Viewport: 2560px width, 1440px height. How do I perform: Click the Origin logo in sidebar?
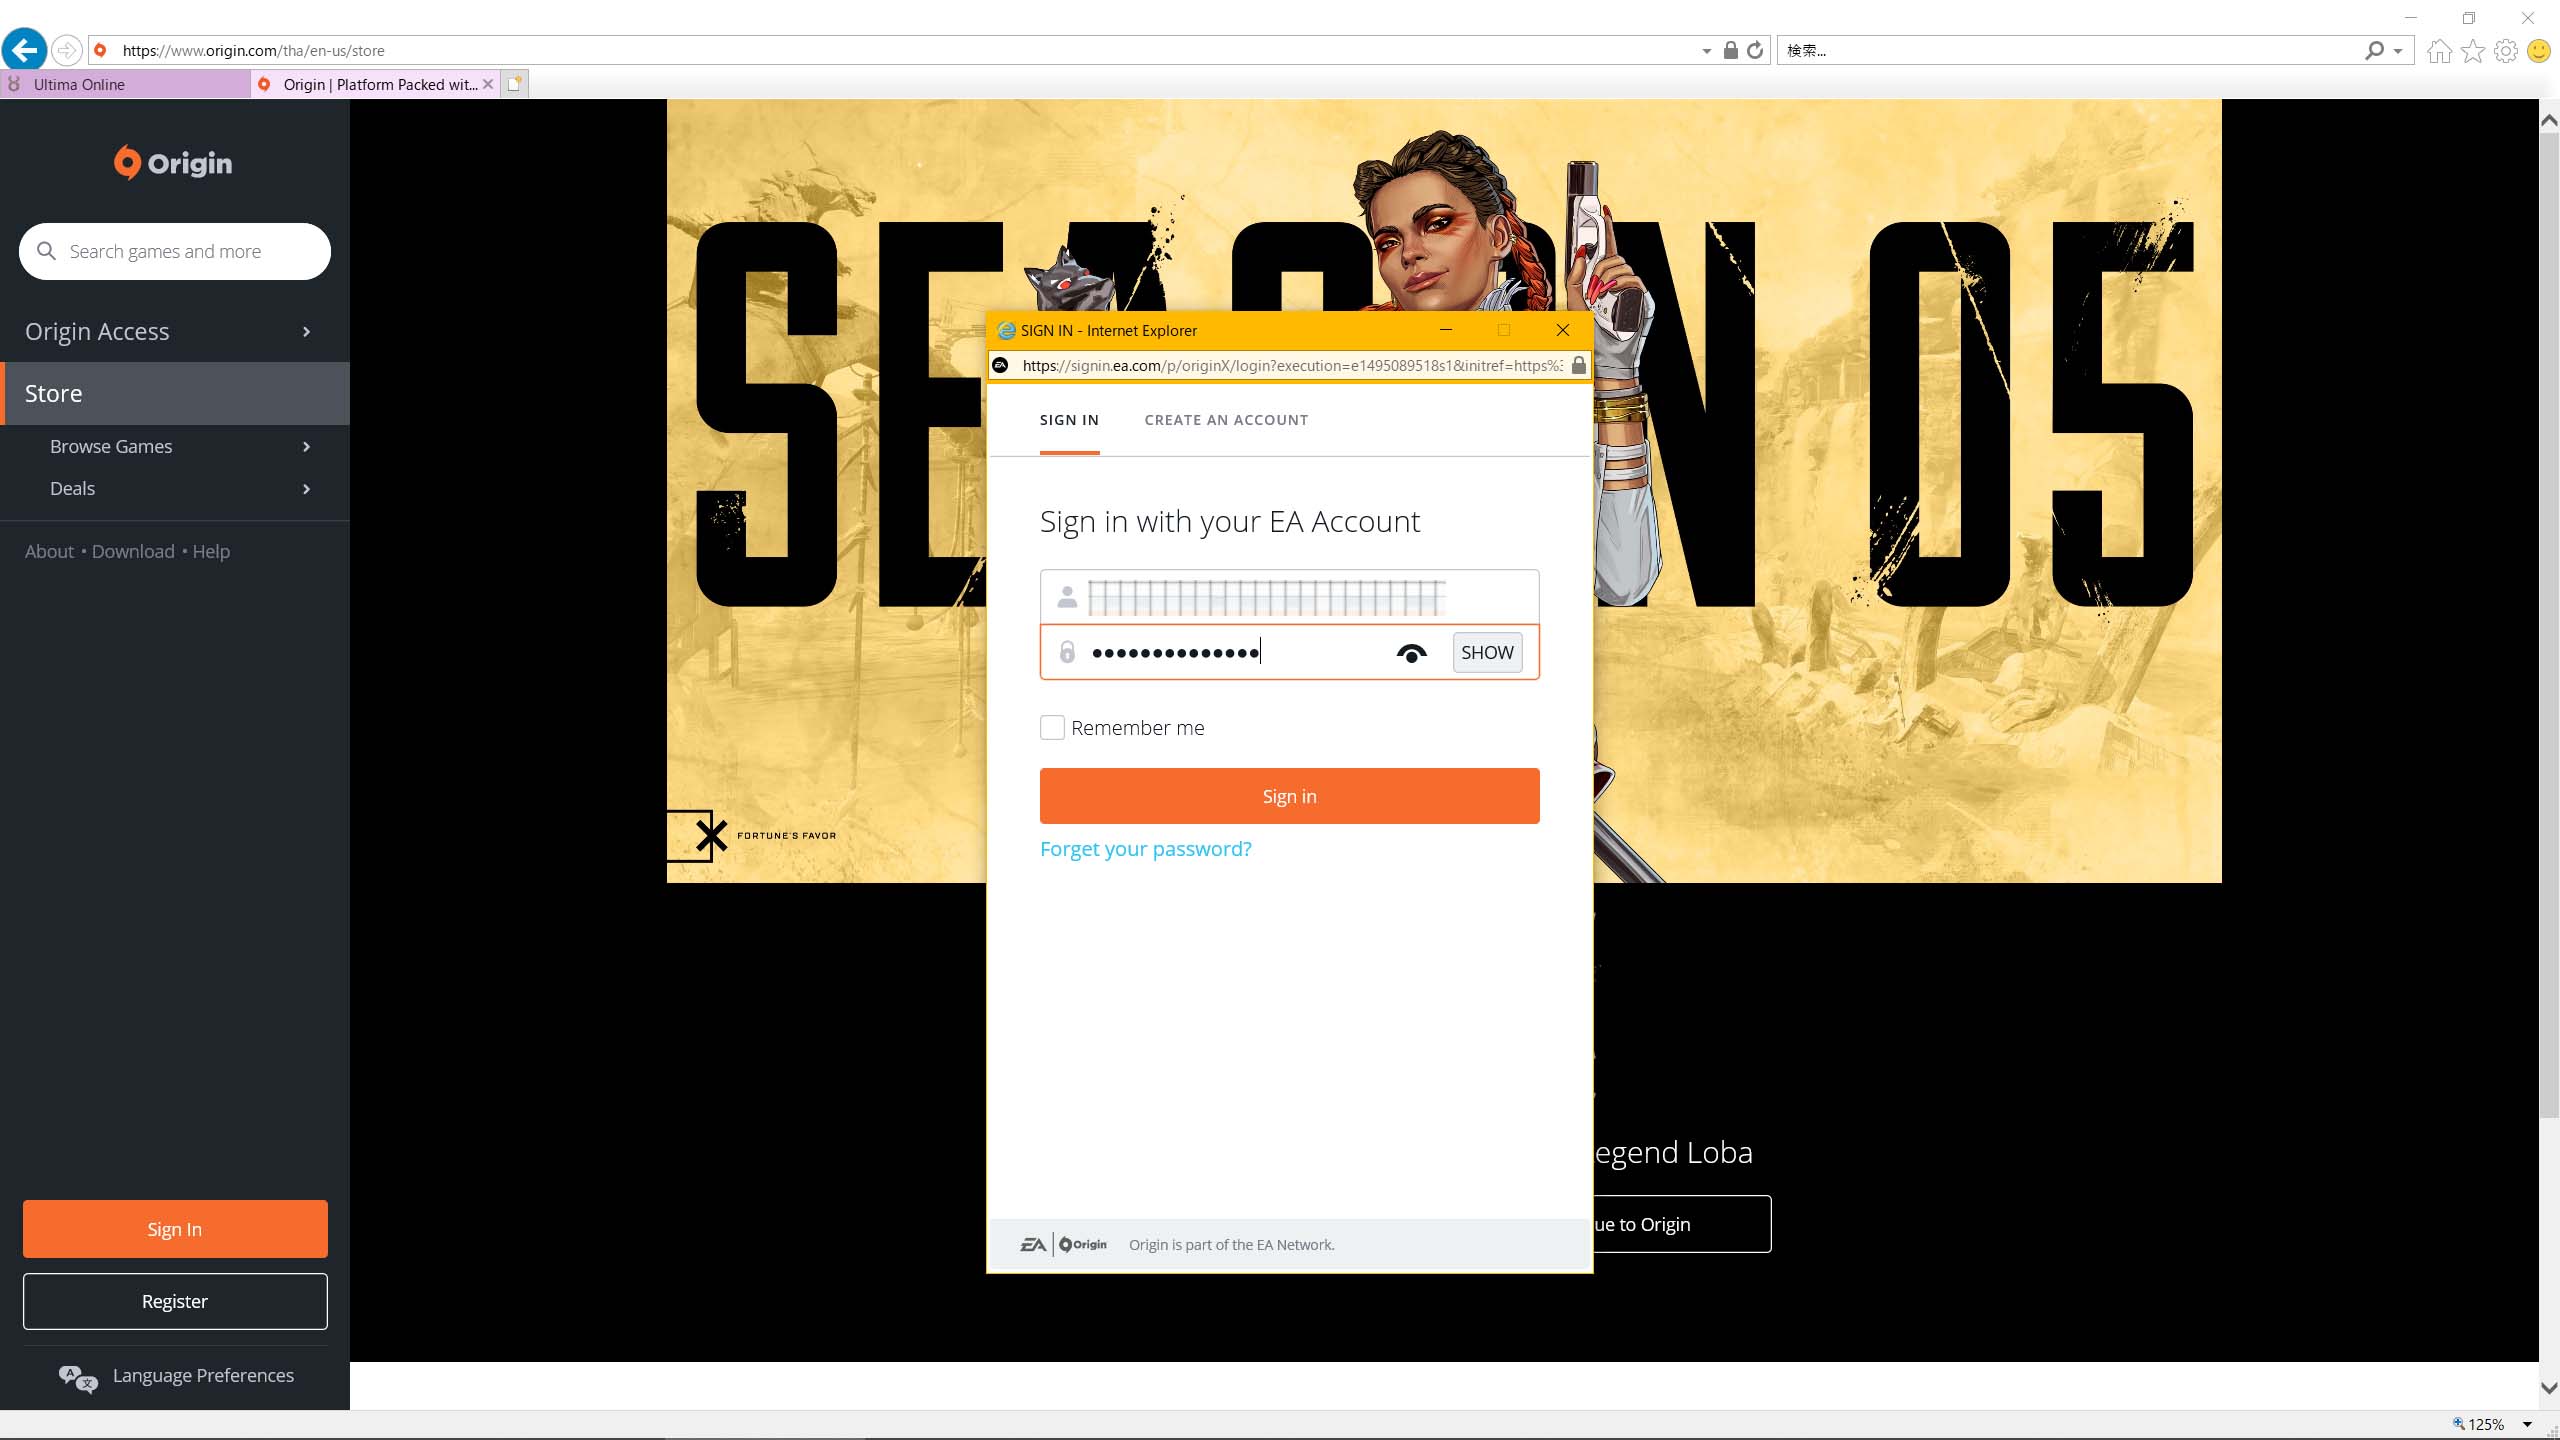click(173, 162)
